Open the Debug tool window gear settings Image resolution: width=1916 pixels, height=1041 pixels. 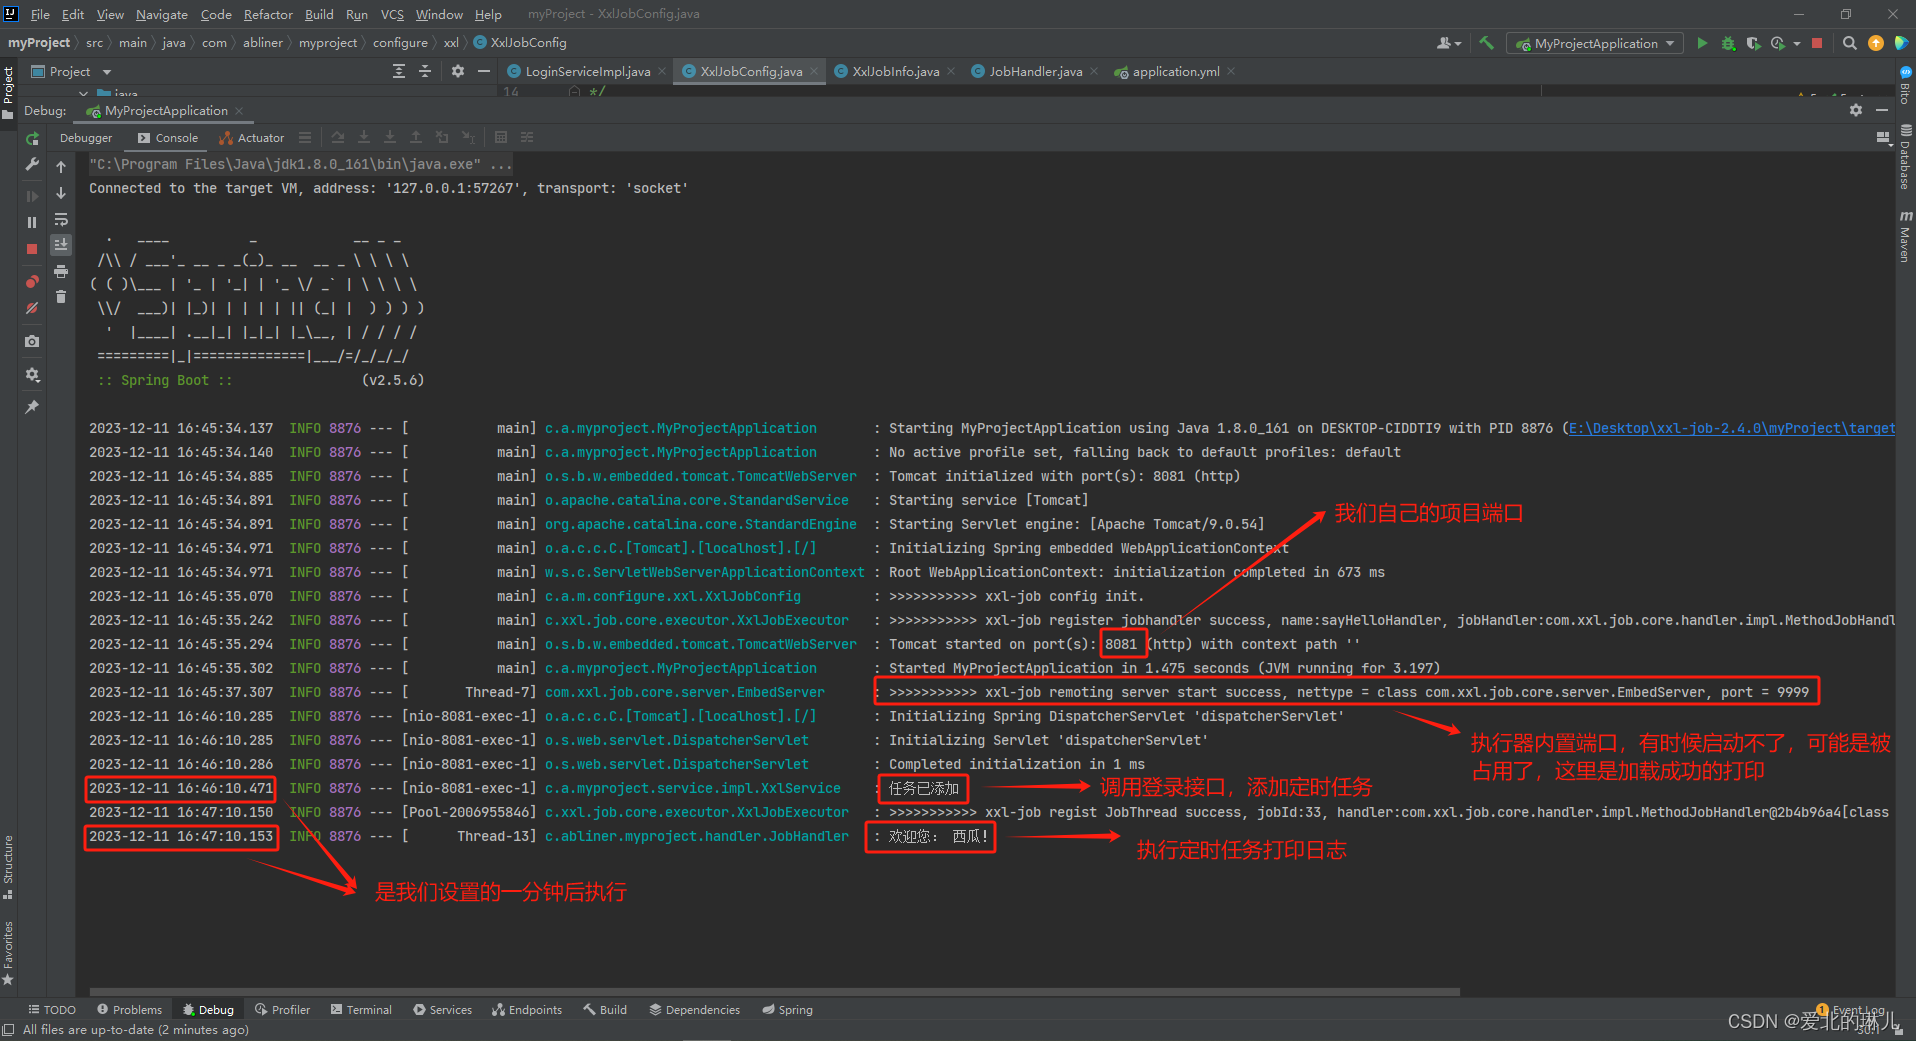click(1856, 110)
